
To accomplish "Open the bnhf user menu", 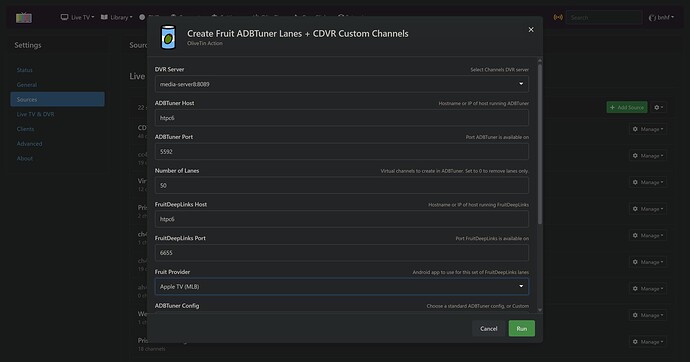I will coord(661,18).
